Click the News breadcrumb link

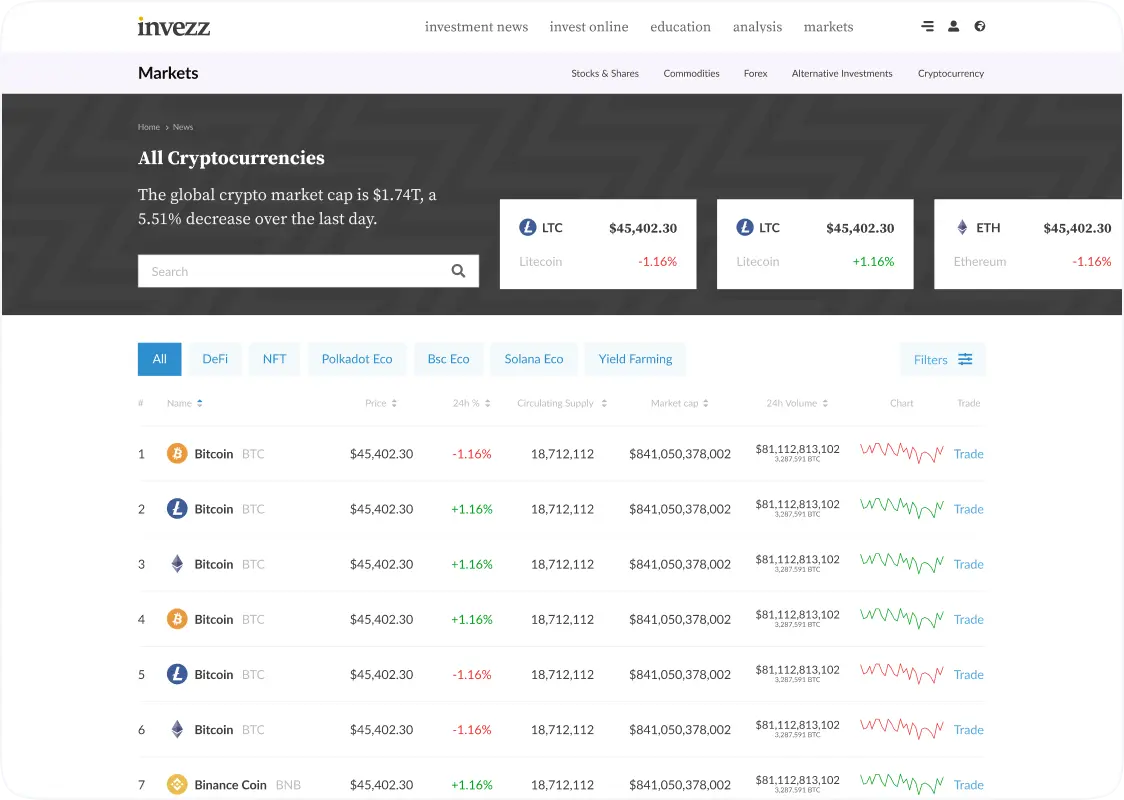point(183,127)
